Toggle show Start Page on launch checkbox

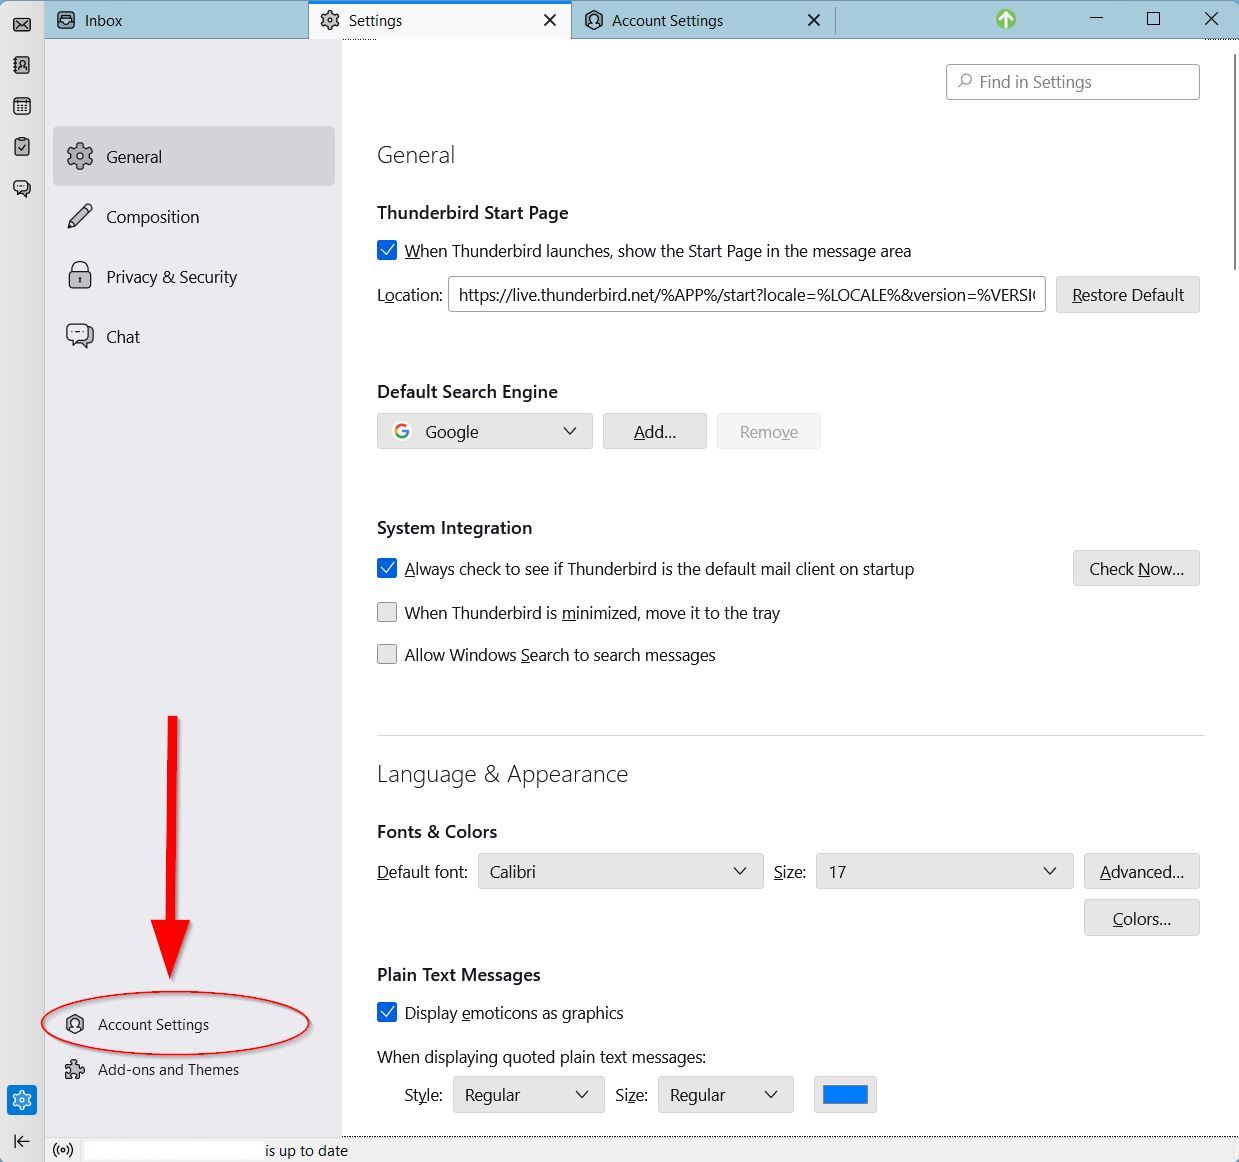pos(387,250)
